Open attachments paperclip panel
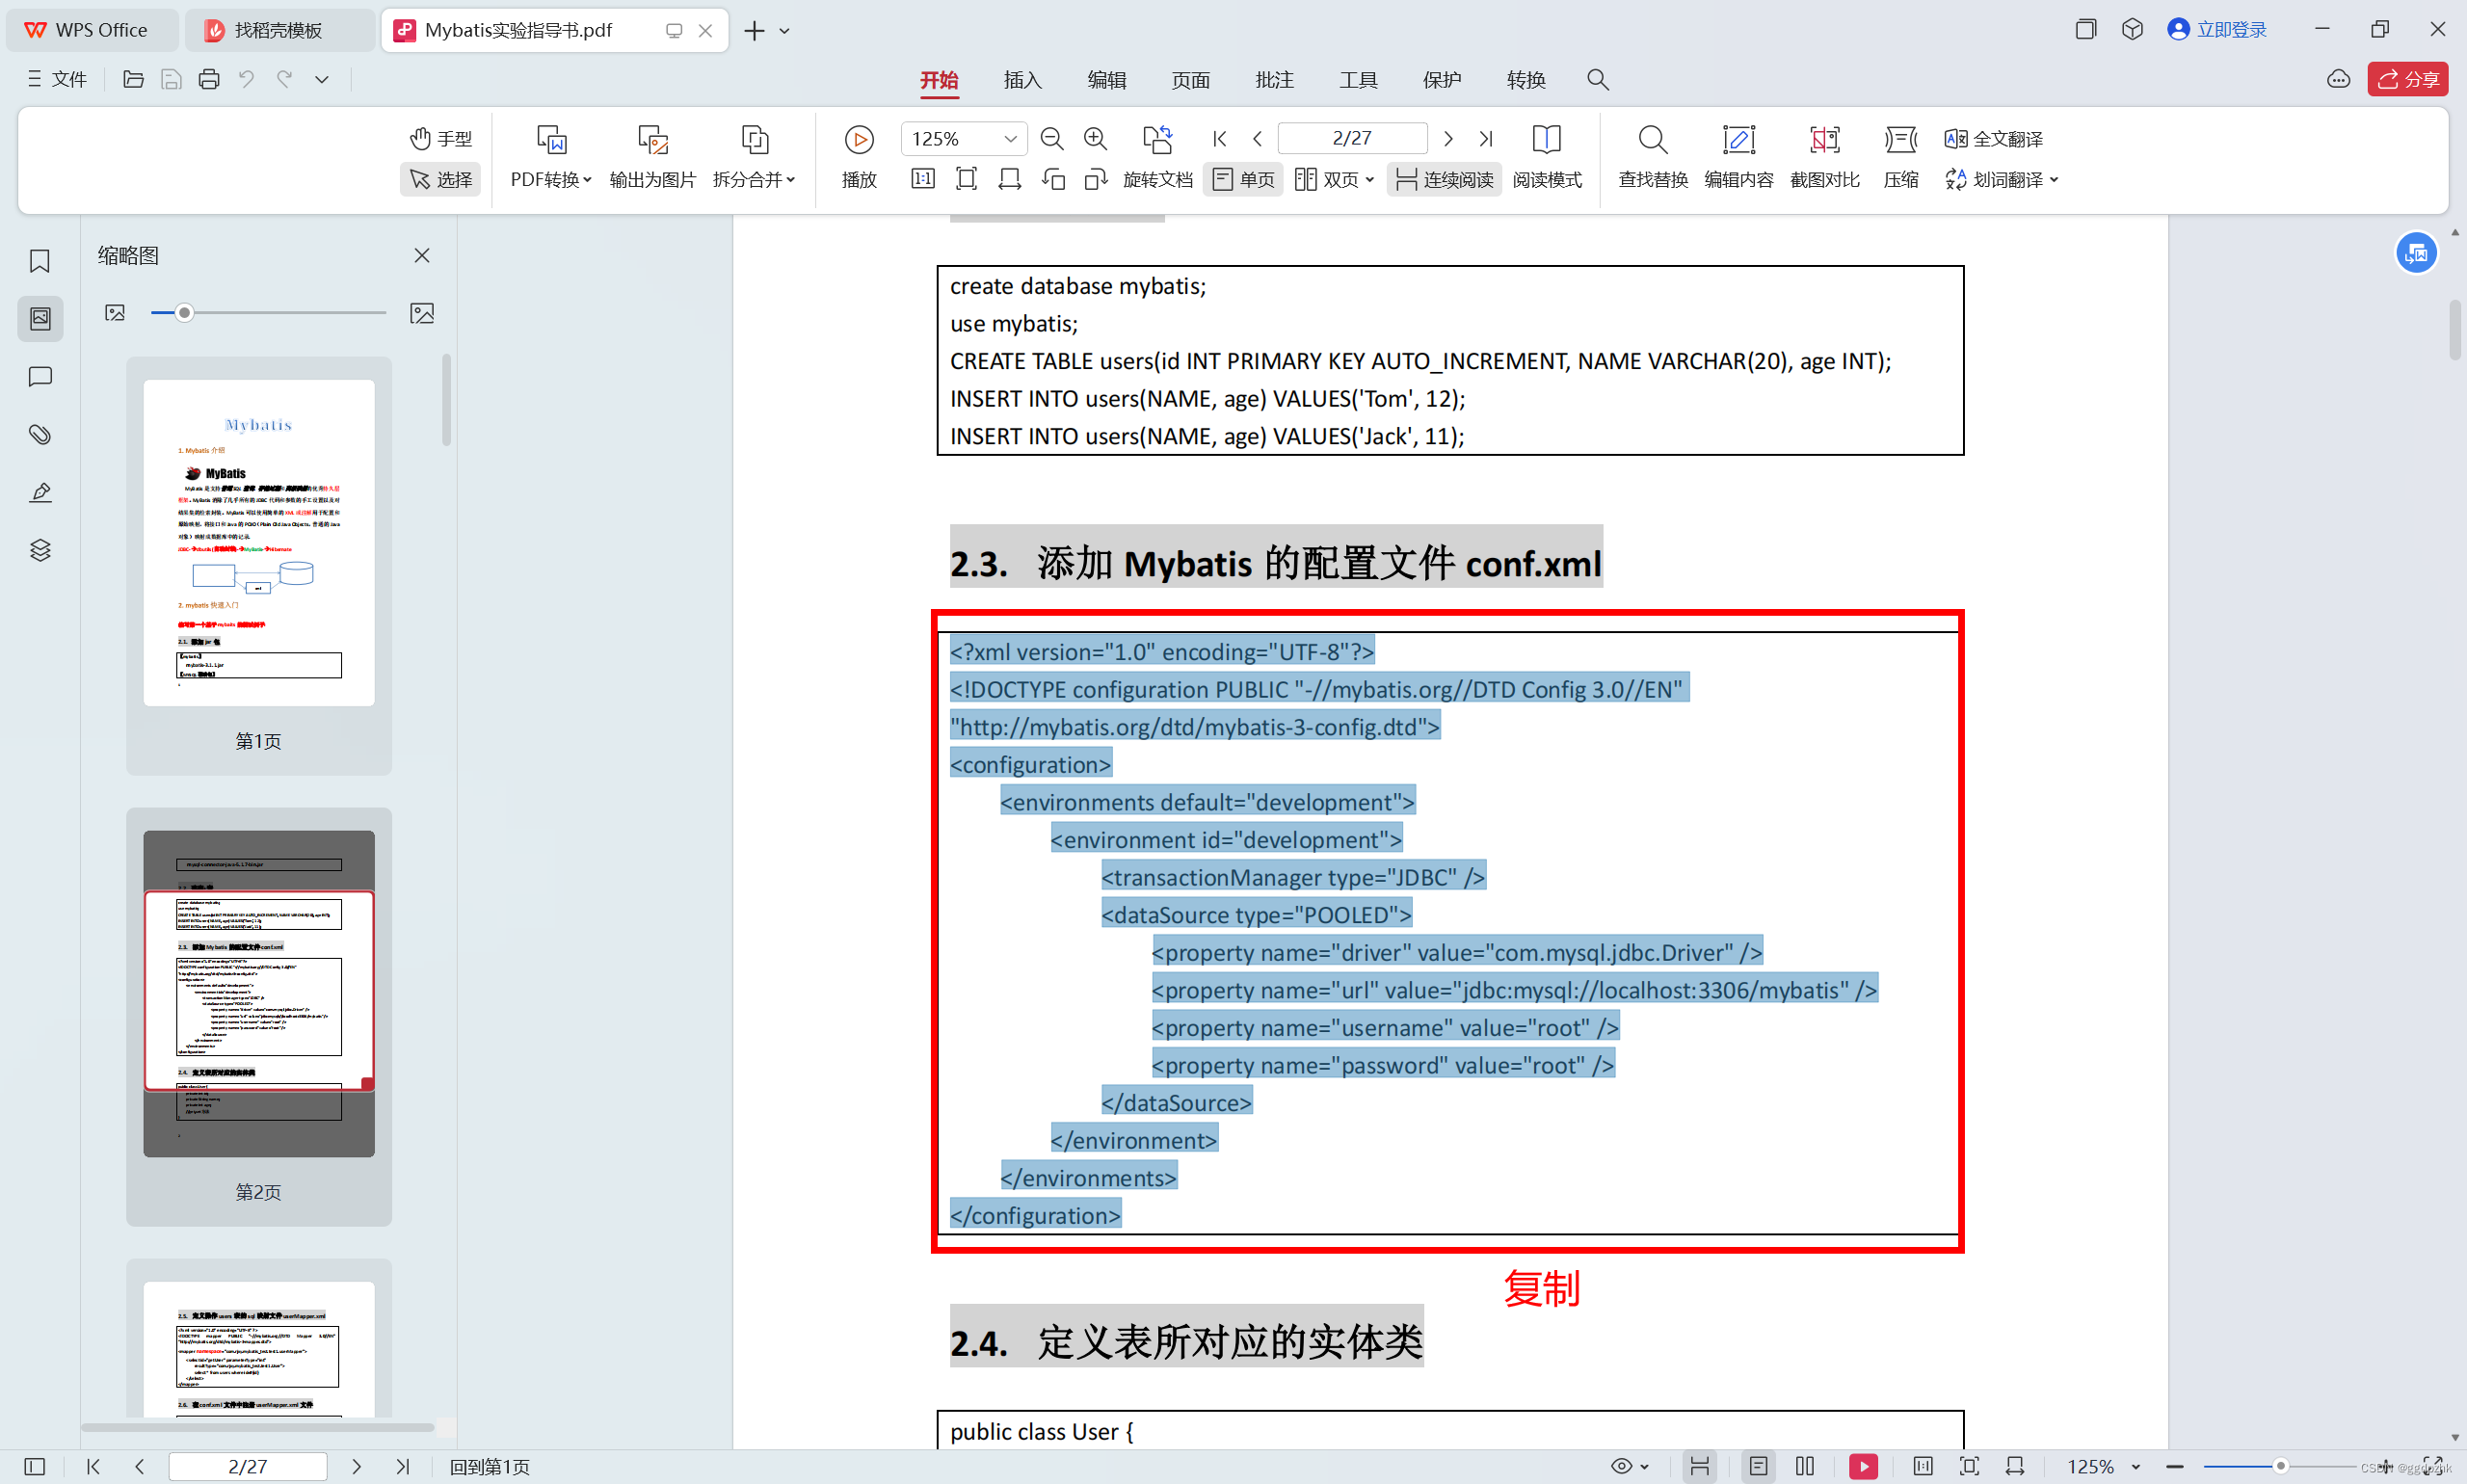The image size is (2467, 1484). [40, 434]
